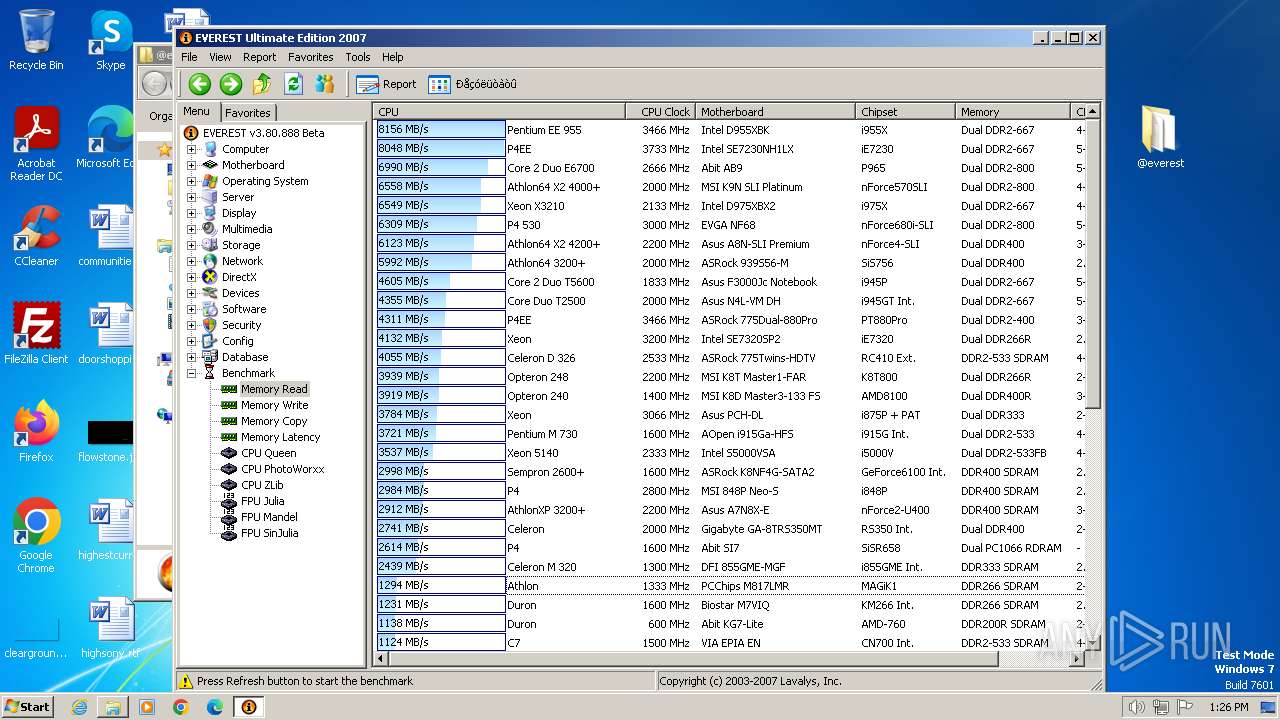Open the @everest folder on desktop

coord(1160,137)
